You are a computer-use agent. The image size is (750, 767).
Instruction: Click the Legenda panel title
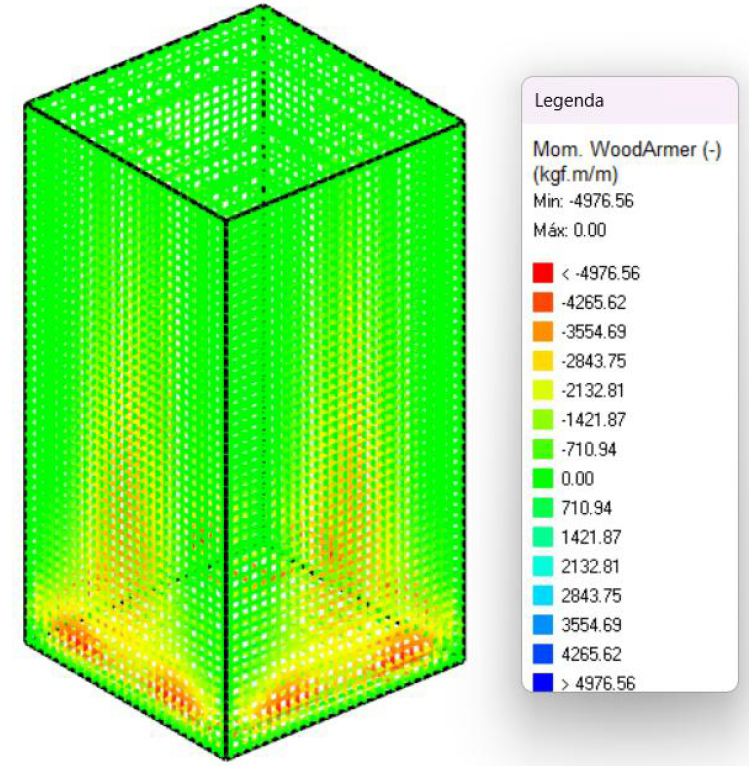(569, 101)
